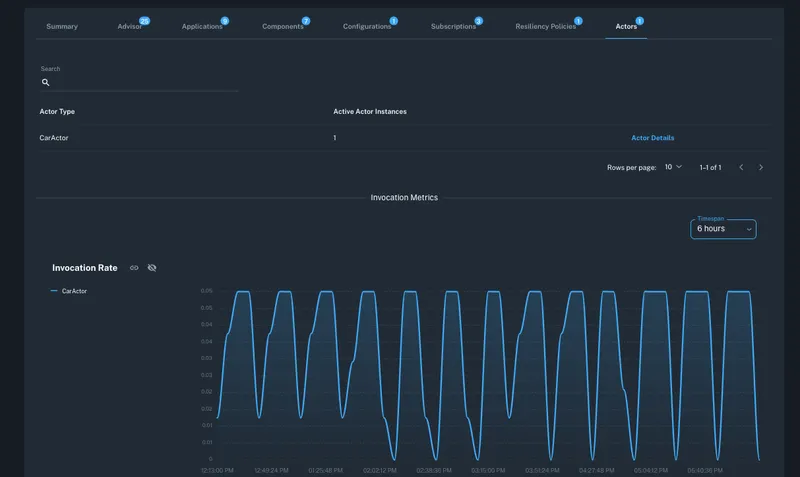Open the Actor Details link
The width and height of the screenshot is (800, 477).
652,137
